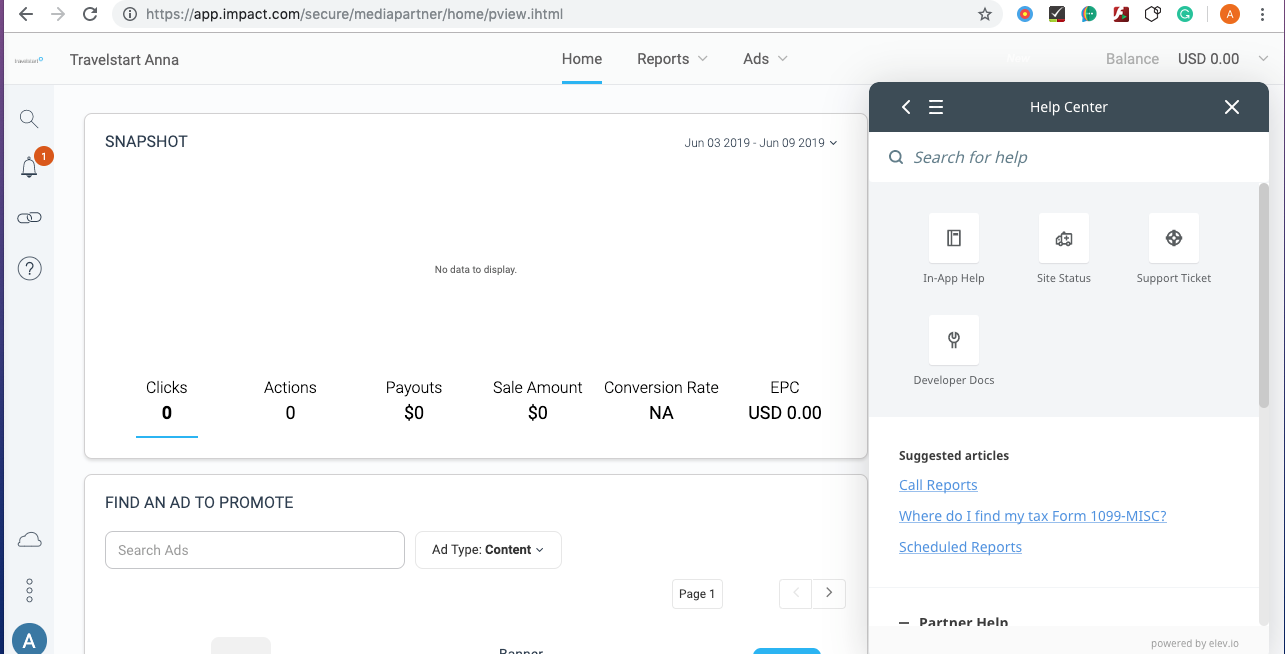Image resolution: width=1285 pixels, height=654 pixels.
Task: Go to next ads page arrow
Action: (829, 593)
